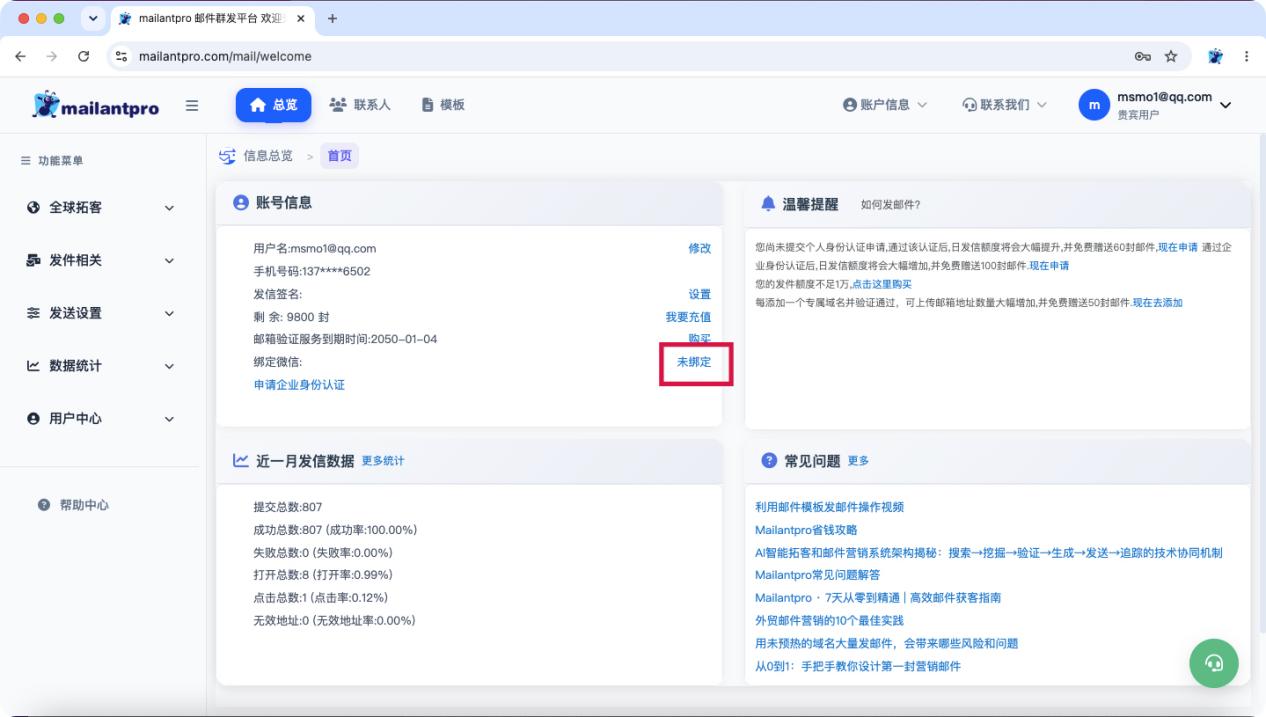The image size is (1266, 717).
Task: Click the mailantpro extension icon in toolbar
Action: [x=1216, y=56]
